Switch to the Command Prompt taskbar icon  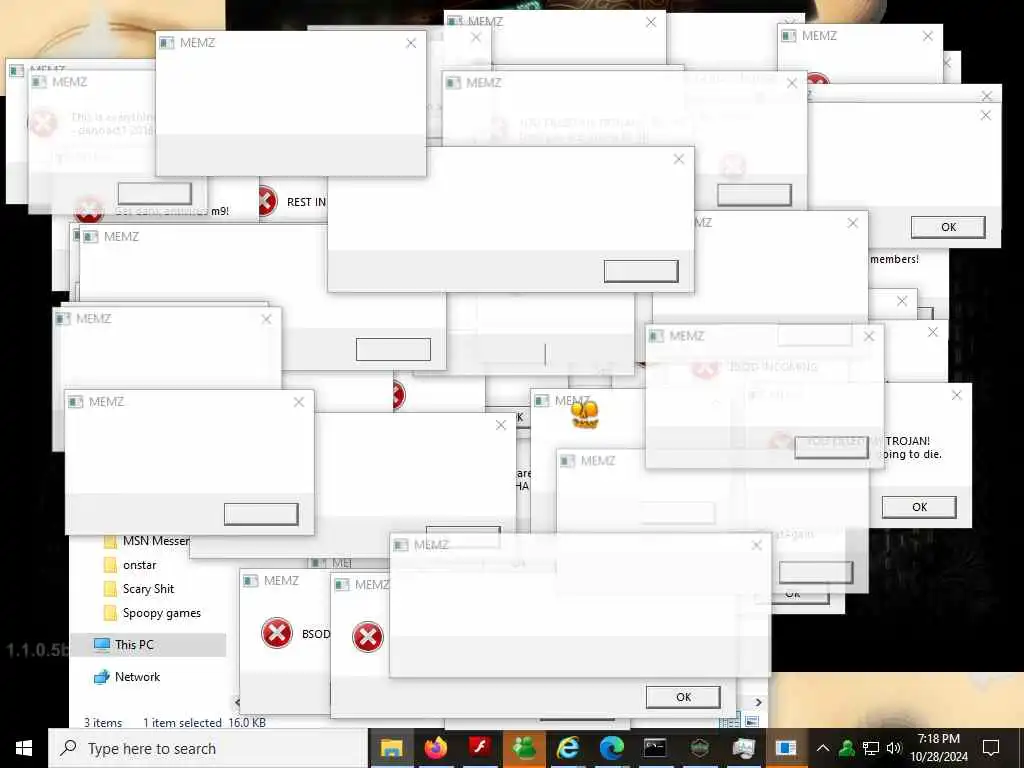pos(655,748)
